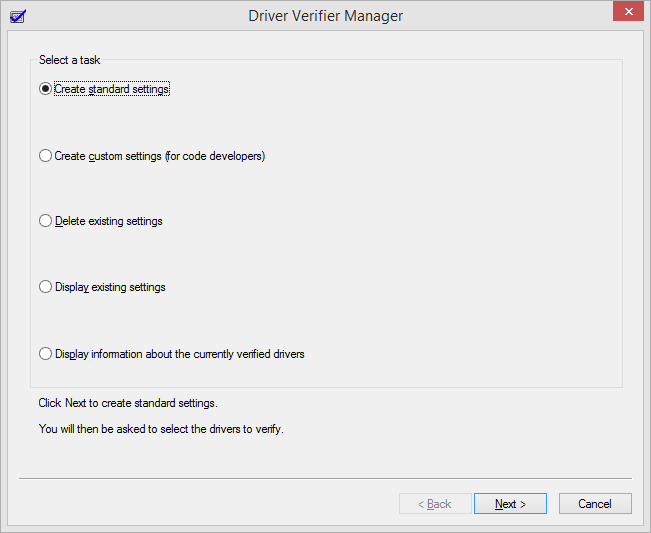Screen dimensions: 651x533
Task: Click the horizontal separator above the wizard buttons
Action: coord(325,478)
